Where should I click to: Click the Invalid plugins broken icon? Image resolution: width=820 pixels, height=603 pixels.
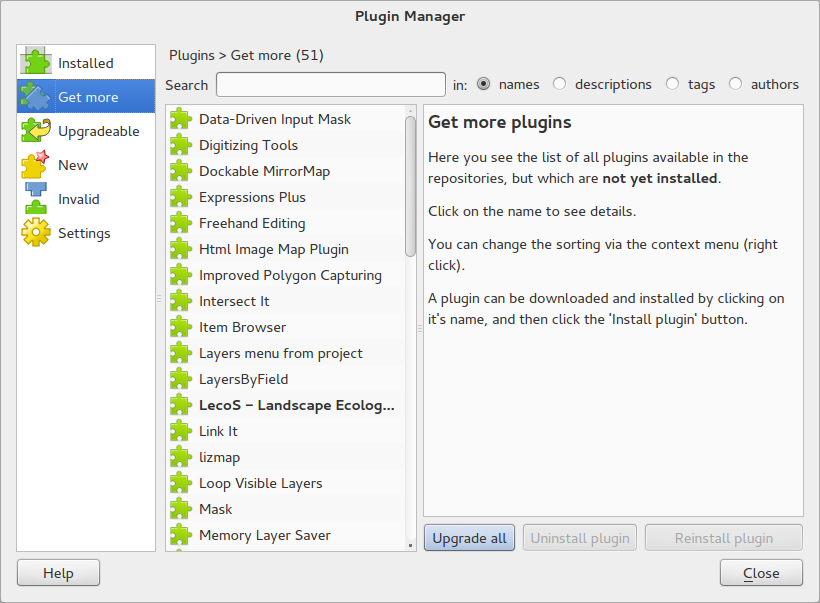[x=36, y=199]
